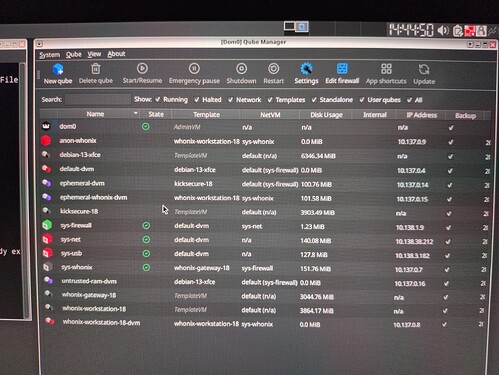The image size is (499, 375).
Task: Sort by the NetVM column header
Action: click(x=270, y=115)
